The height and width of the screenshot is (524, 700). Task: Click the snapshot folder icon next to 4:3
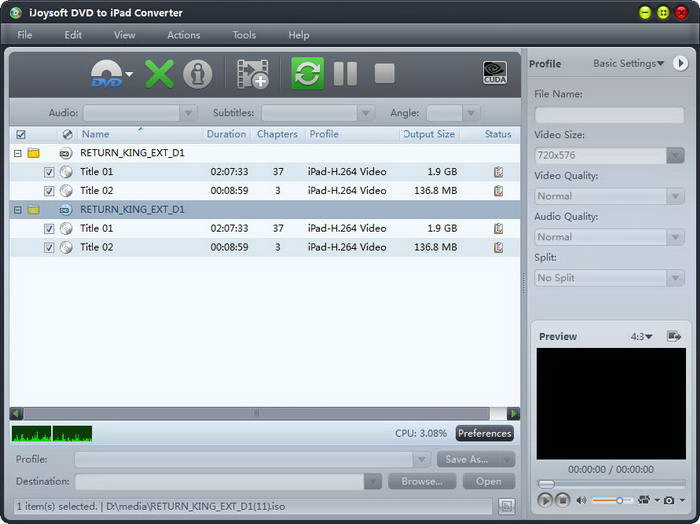point(674,336)
